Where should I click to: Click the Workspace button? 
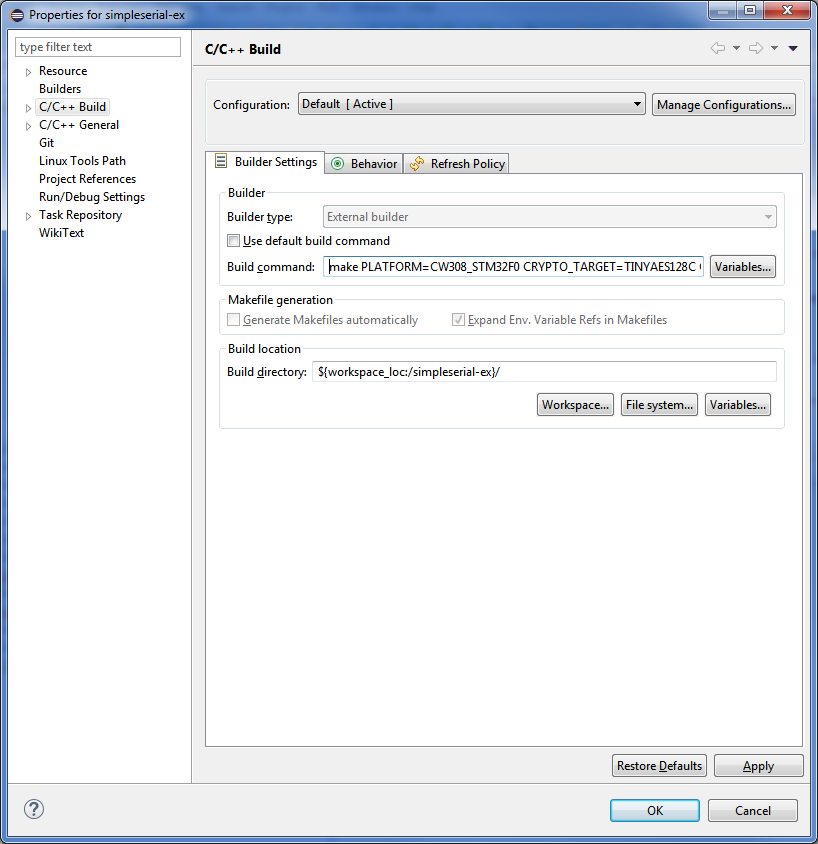(x=575, y=405)
